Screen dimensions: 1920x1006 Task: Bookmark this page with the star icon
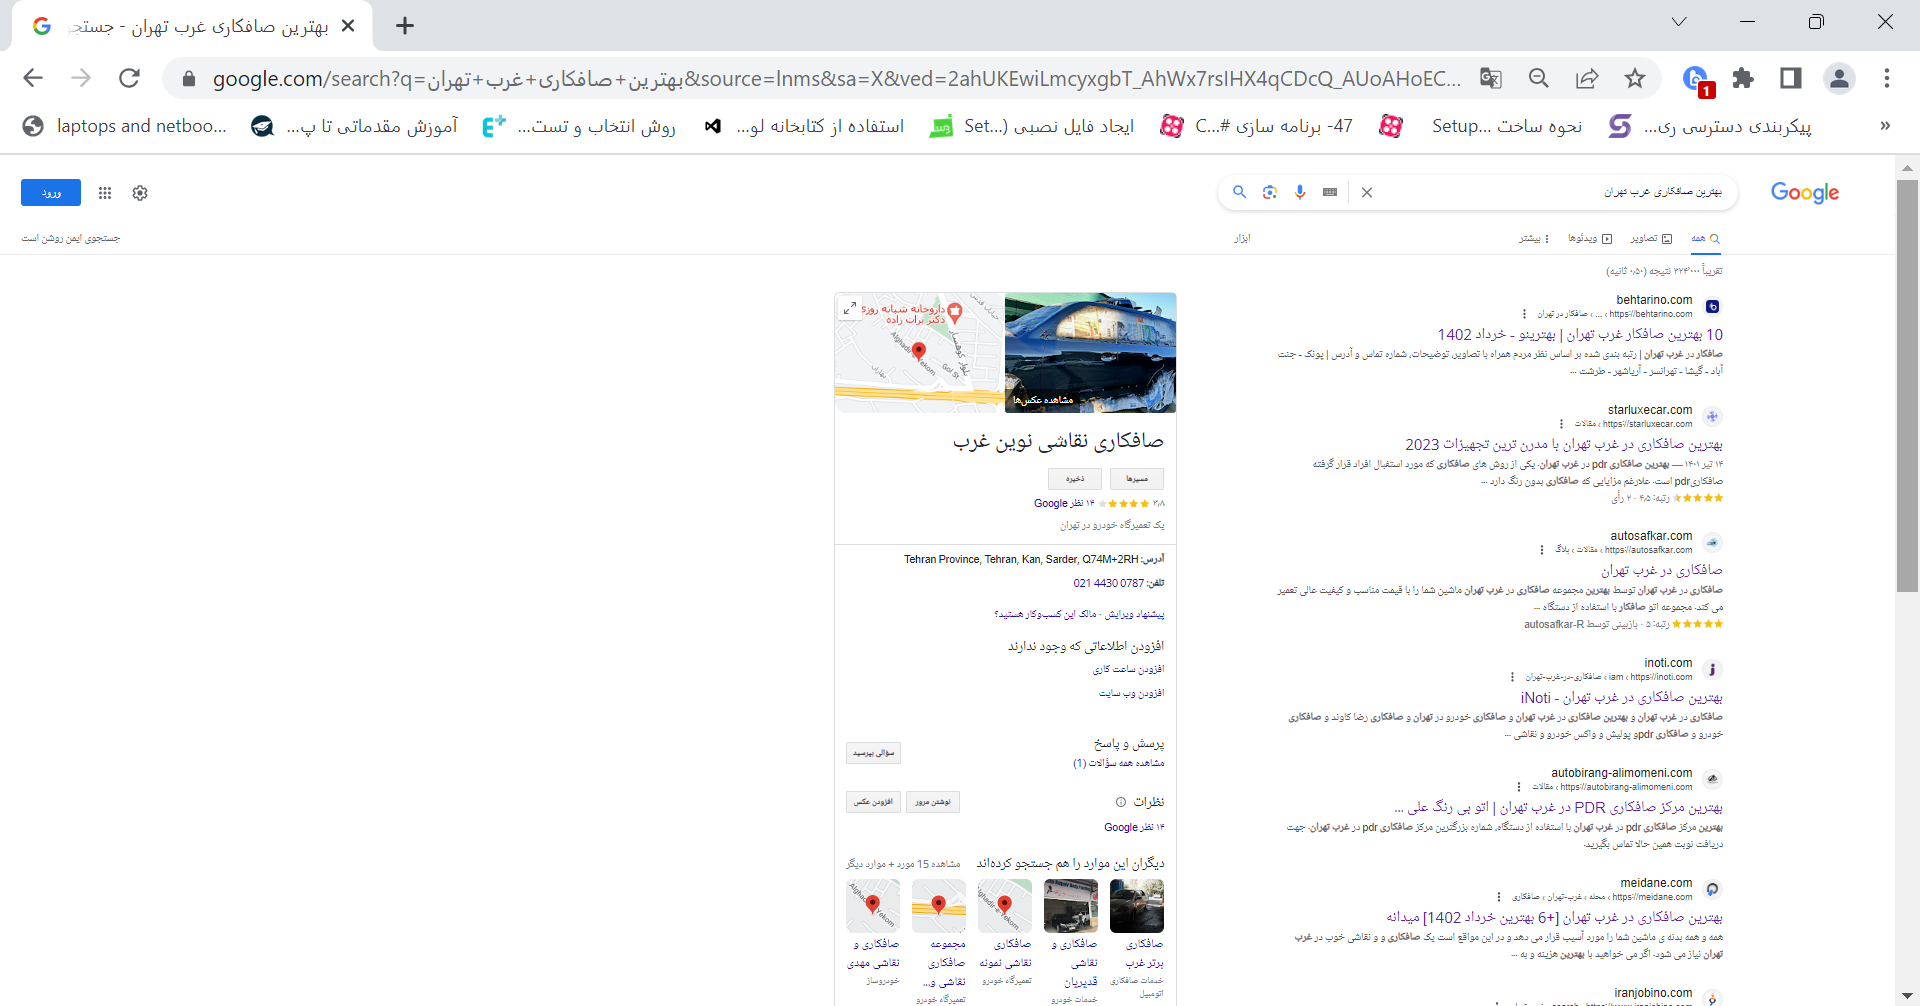coord(1634,78)
